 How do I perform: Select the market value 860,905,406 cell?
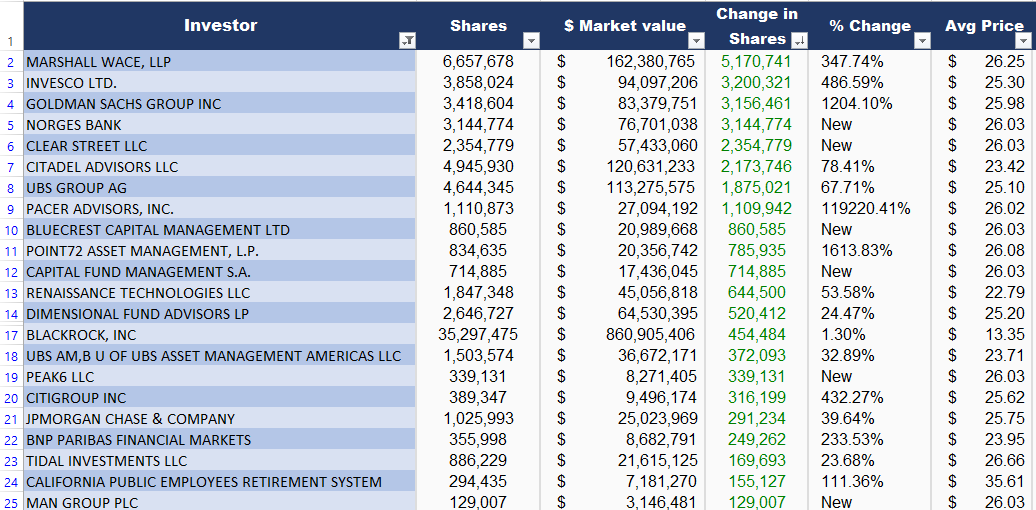pyautogui.click(x=623, y=335)
